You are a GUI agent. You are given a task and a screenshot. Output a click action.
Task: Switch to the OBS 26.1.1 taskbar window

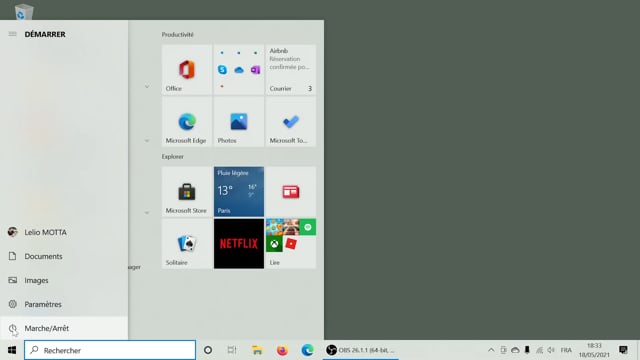361,350
